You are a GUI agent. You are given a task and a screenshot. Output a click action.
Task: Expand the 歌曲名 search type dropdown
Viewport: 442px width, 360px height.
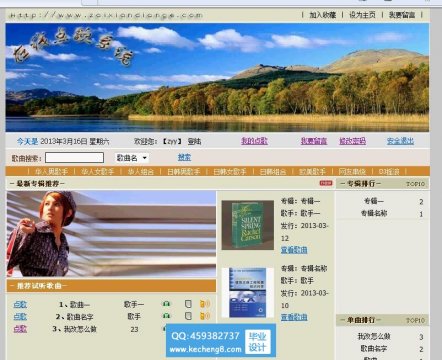pyautogui.click(x=132, y=158)
